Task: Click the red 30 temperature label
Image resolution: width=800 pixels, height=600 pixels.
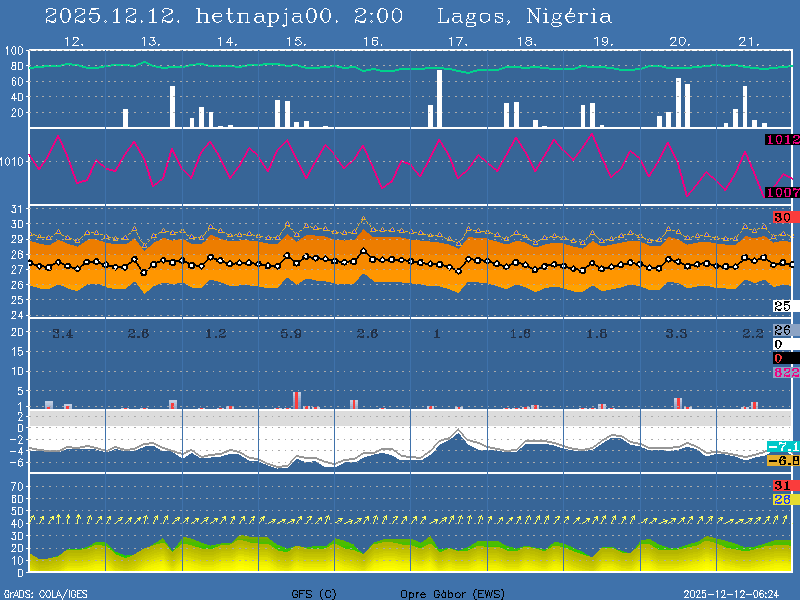Action: (x=782, y=217)
